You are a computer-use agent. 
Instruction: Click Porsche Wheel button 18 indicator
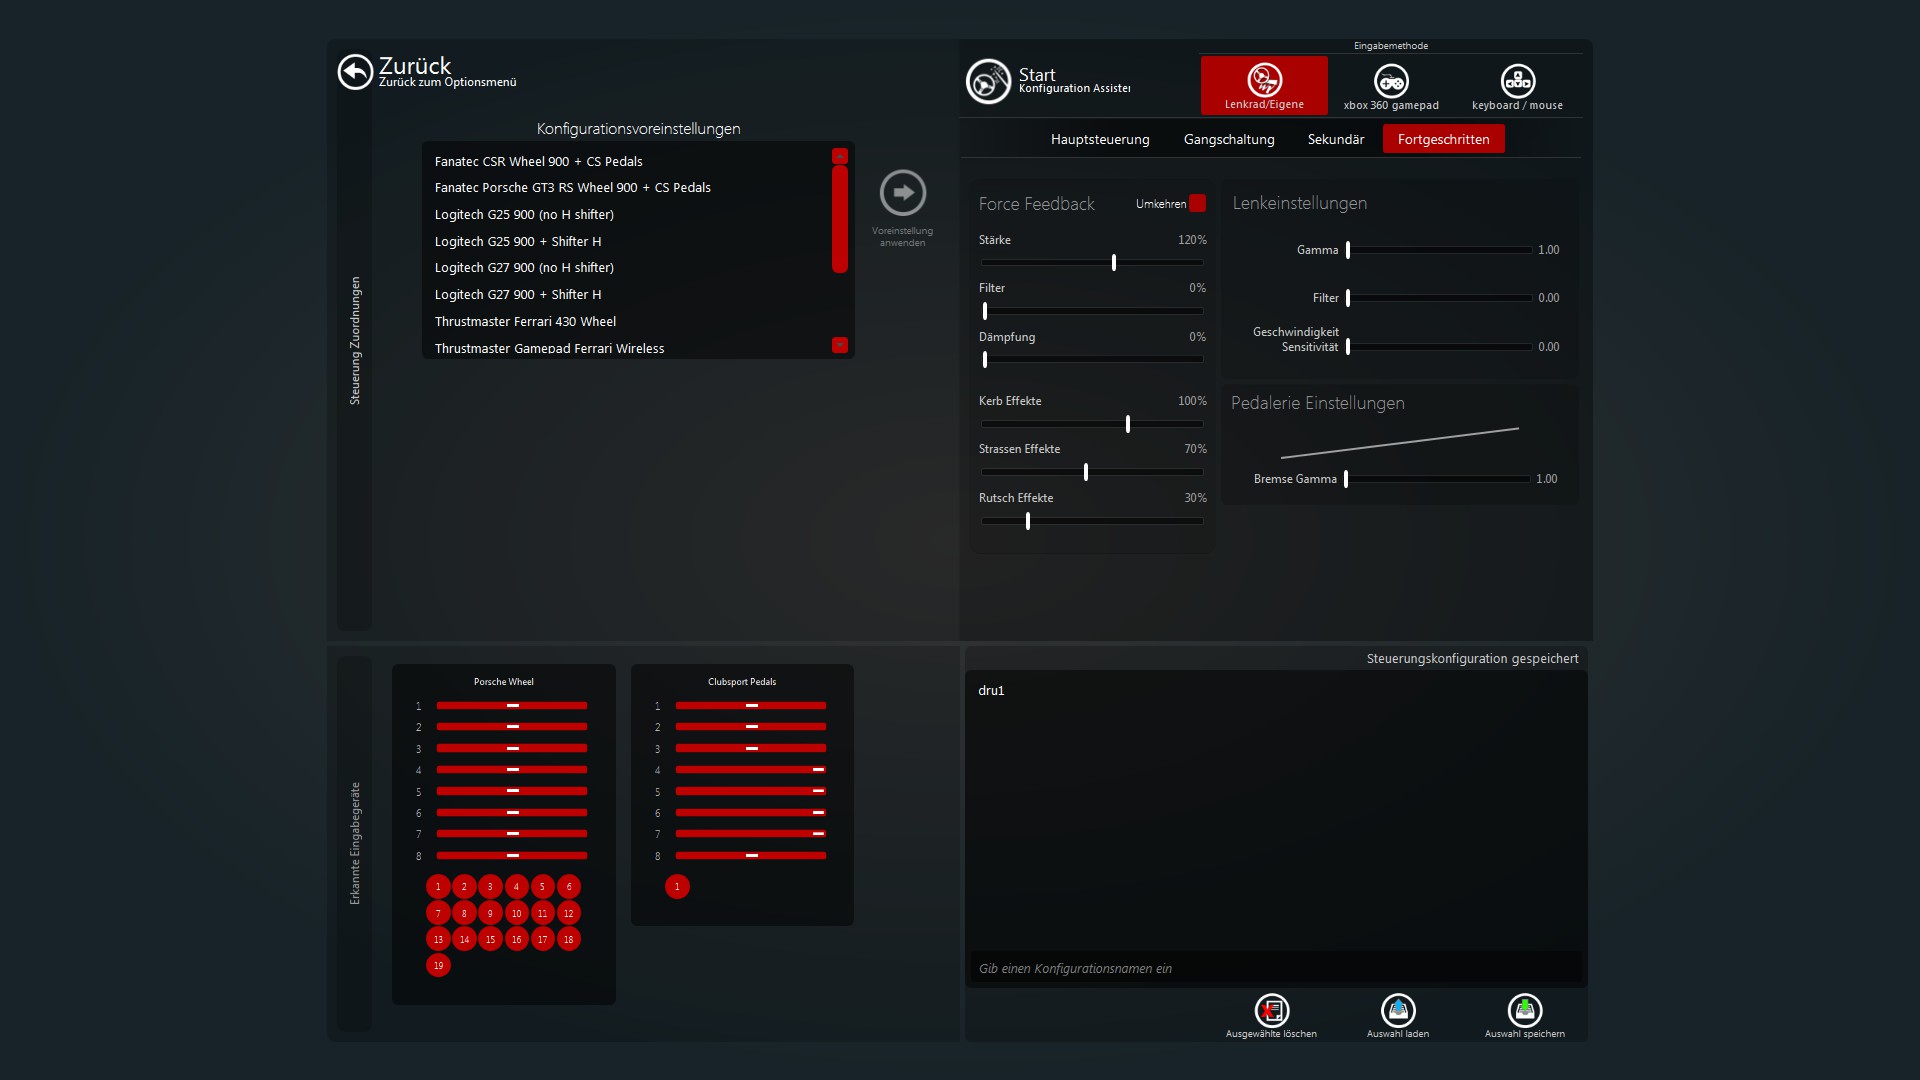pos(569,939)
